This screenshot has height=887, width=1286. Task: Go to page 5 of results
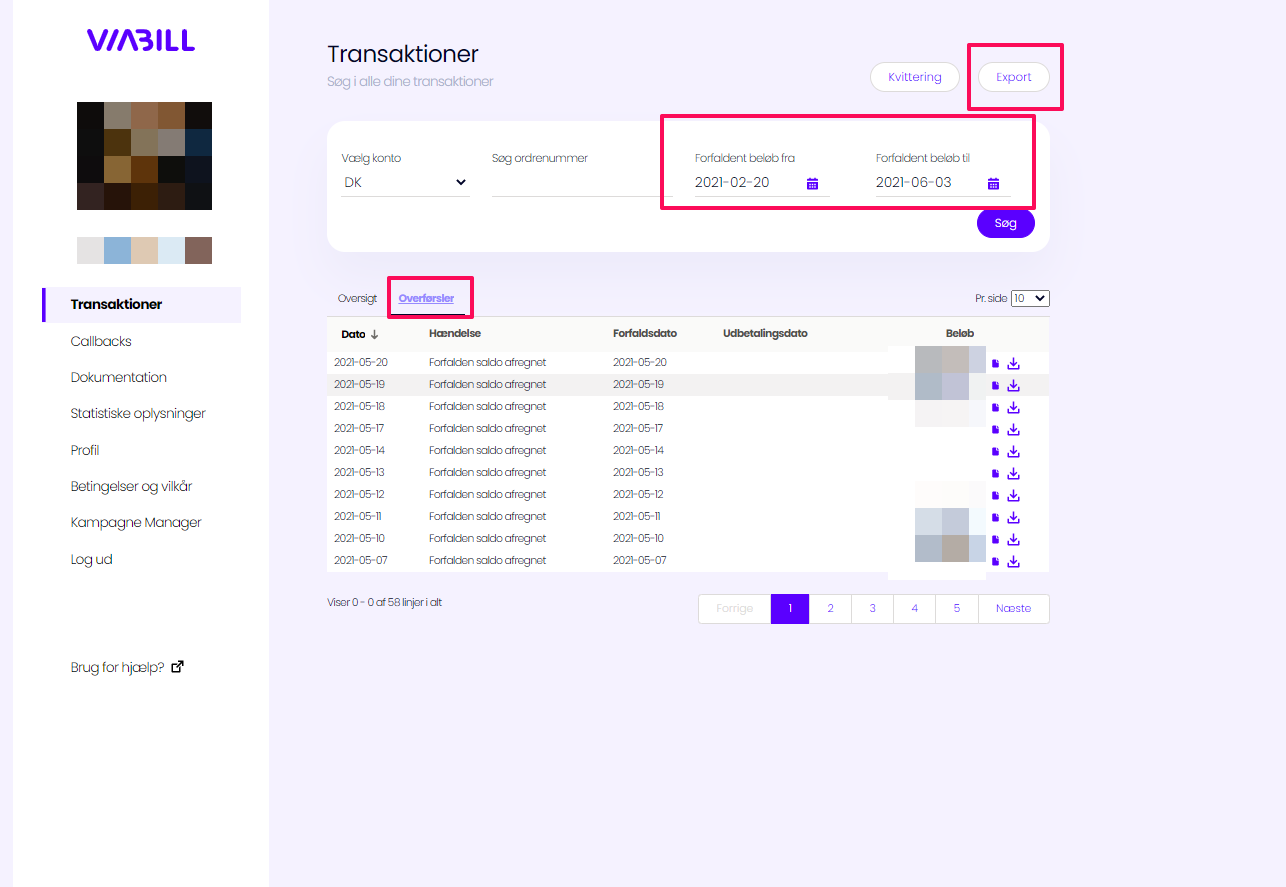[956, 609]
